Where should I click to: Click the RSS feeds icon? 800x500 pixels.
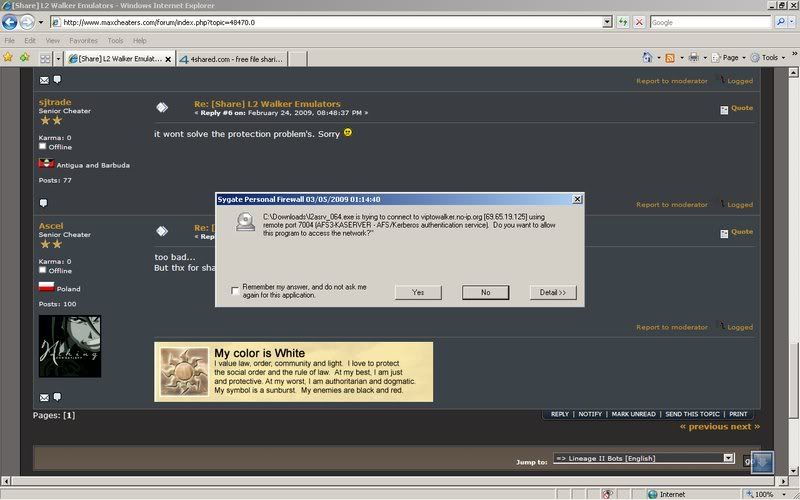(x=670, y=58)
